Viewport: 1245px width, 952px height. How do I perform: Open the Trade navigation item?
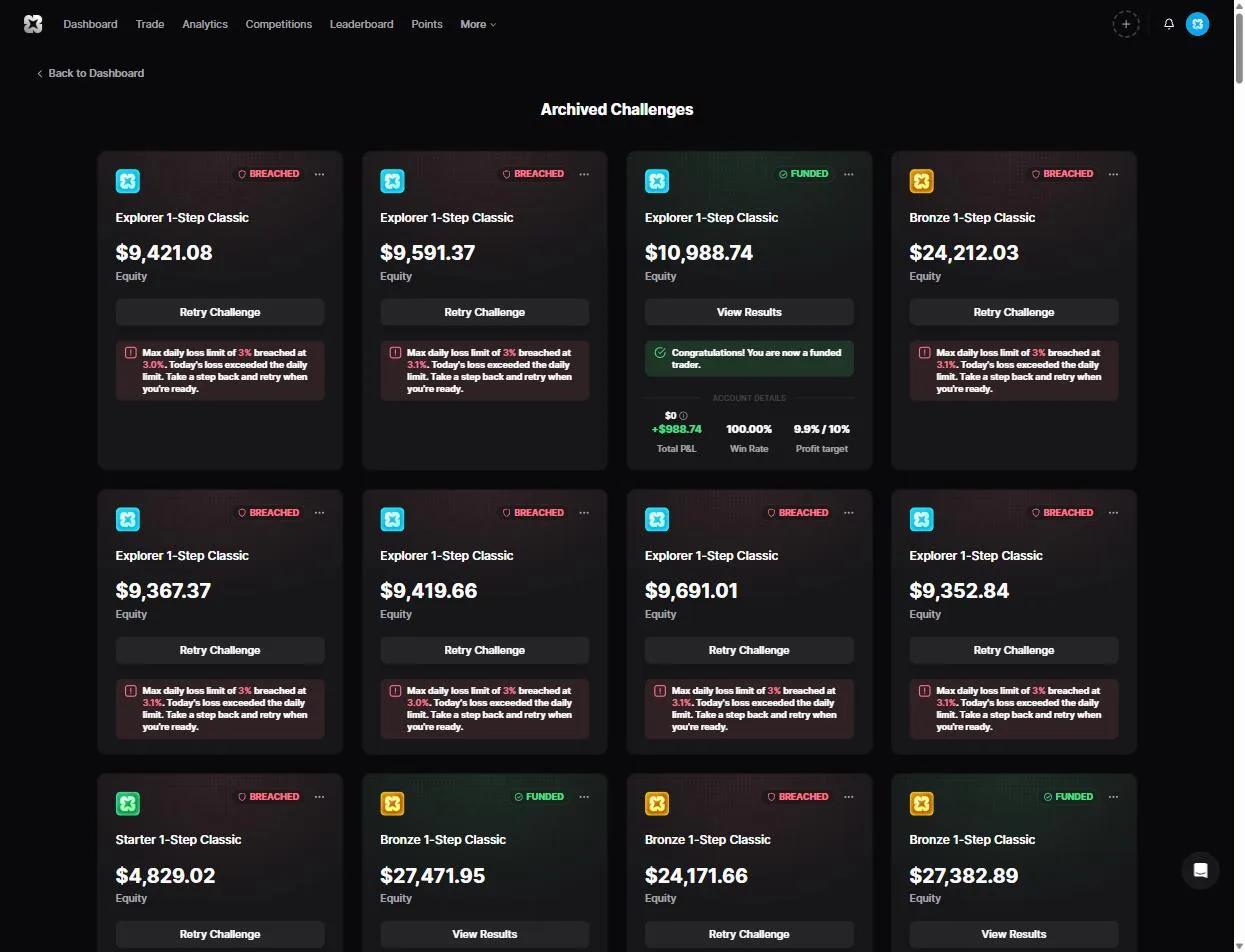pos(150,24)
